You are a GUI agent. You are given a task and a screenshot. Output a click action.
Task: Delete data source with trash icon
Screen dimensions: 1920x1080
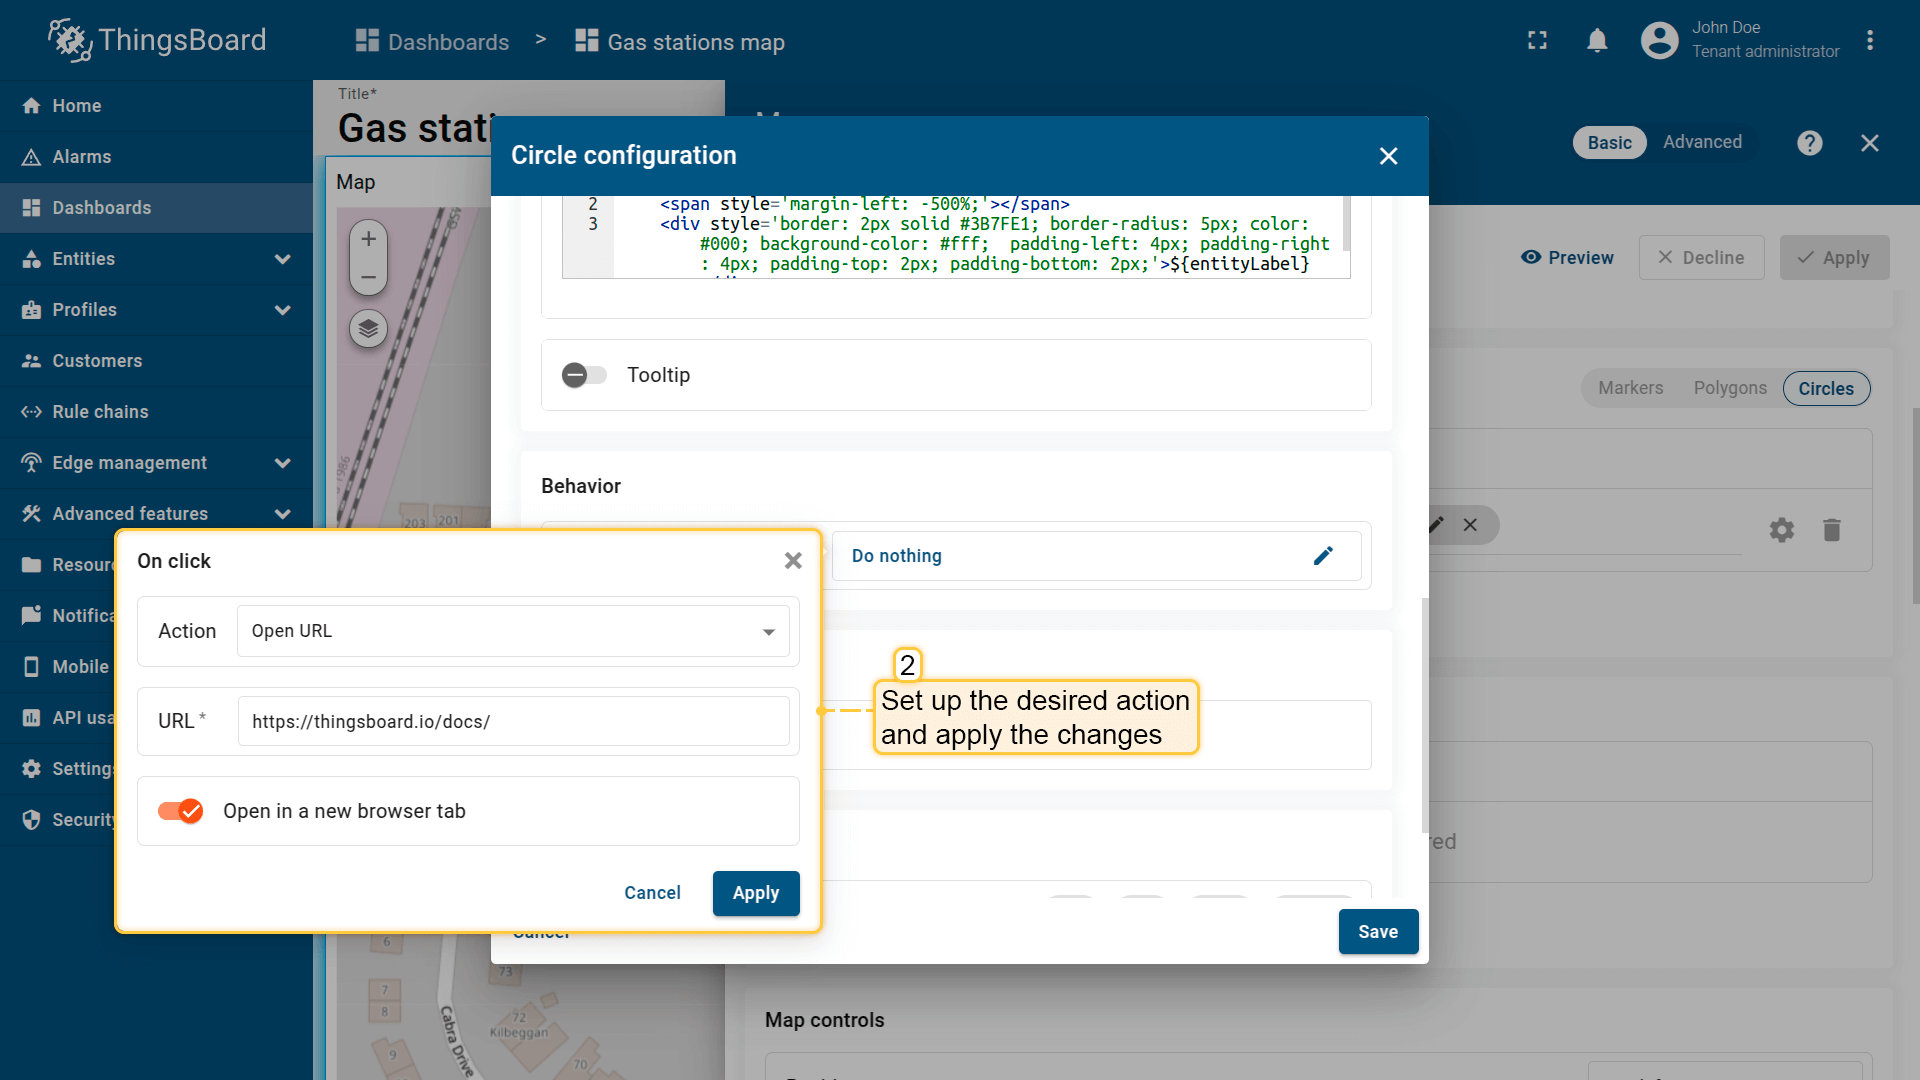point(1831,530)
